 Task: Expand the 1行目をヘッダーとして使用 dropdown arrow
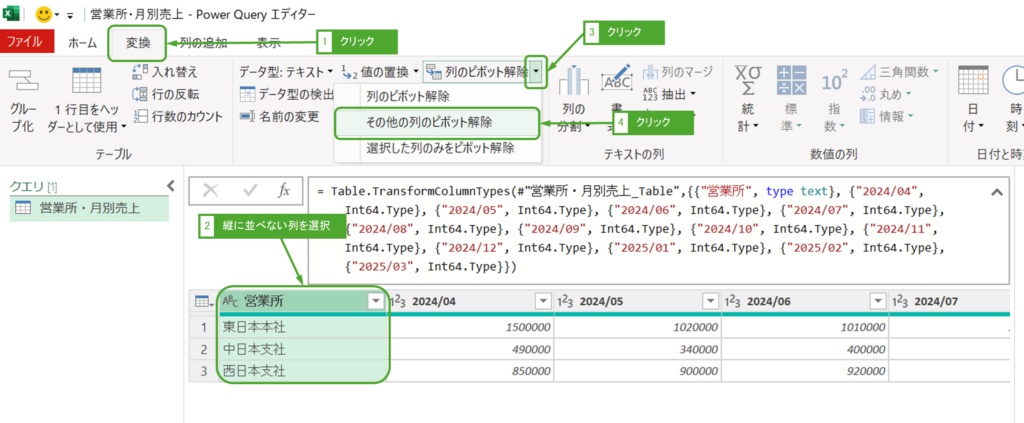coord(123,127)
